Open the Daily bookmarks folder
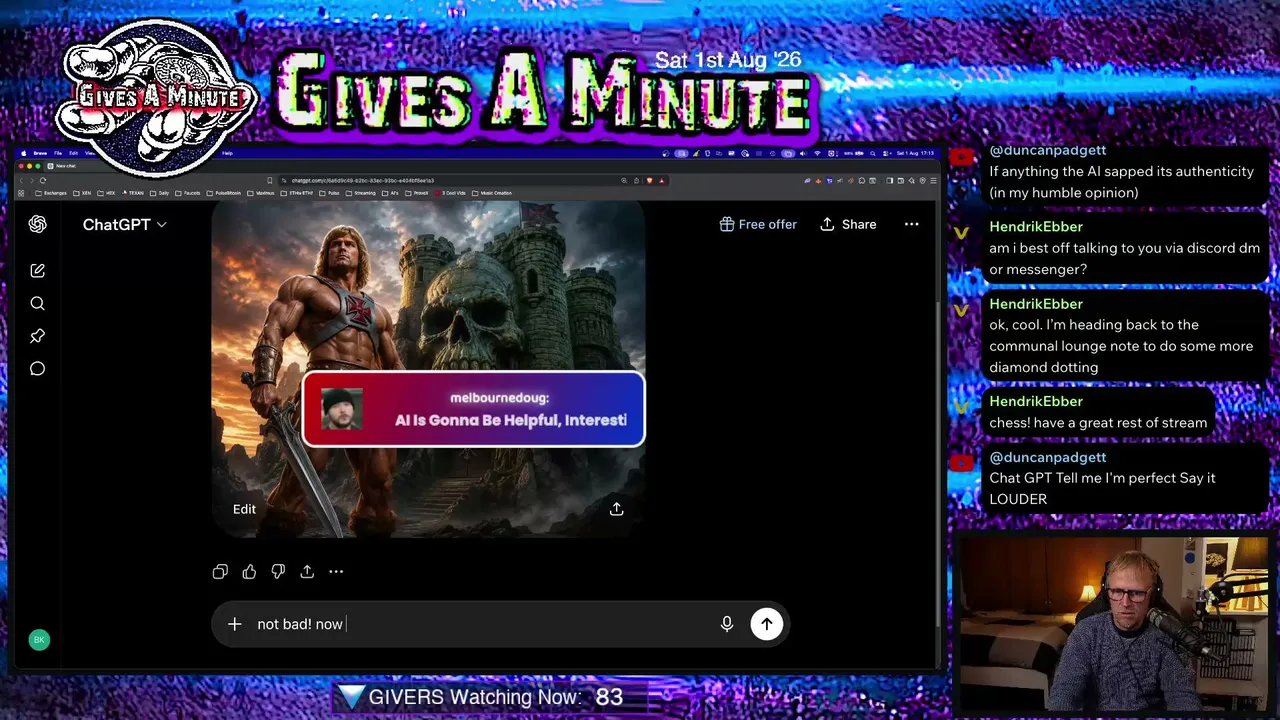The image size is (1280, 720). (160, 193)
